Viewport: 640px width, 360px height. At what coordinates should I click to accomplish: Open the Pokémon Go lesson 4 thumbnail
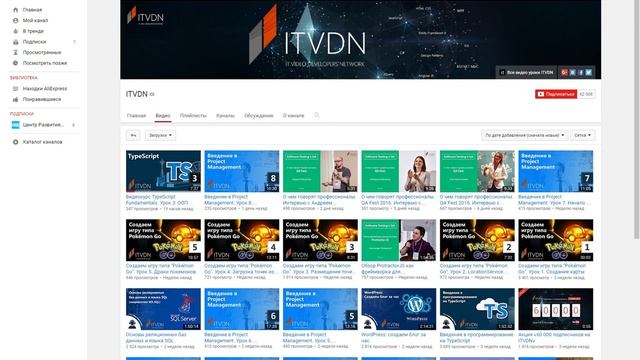coord(242,240)
